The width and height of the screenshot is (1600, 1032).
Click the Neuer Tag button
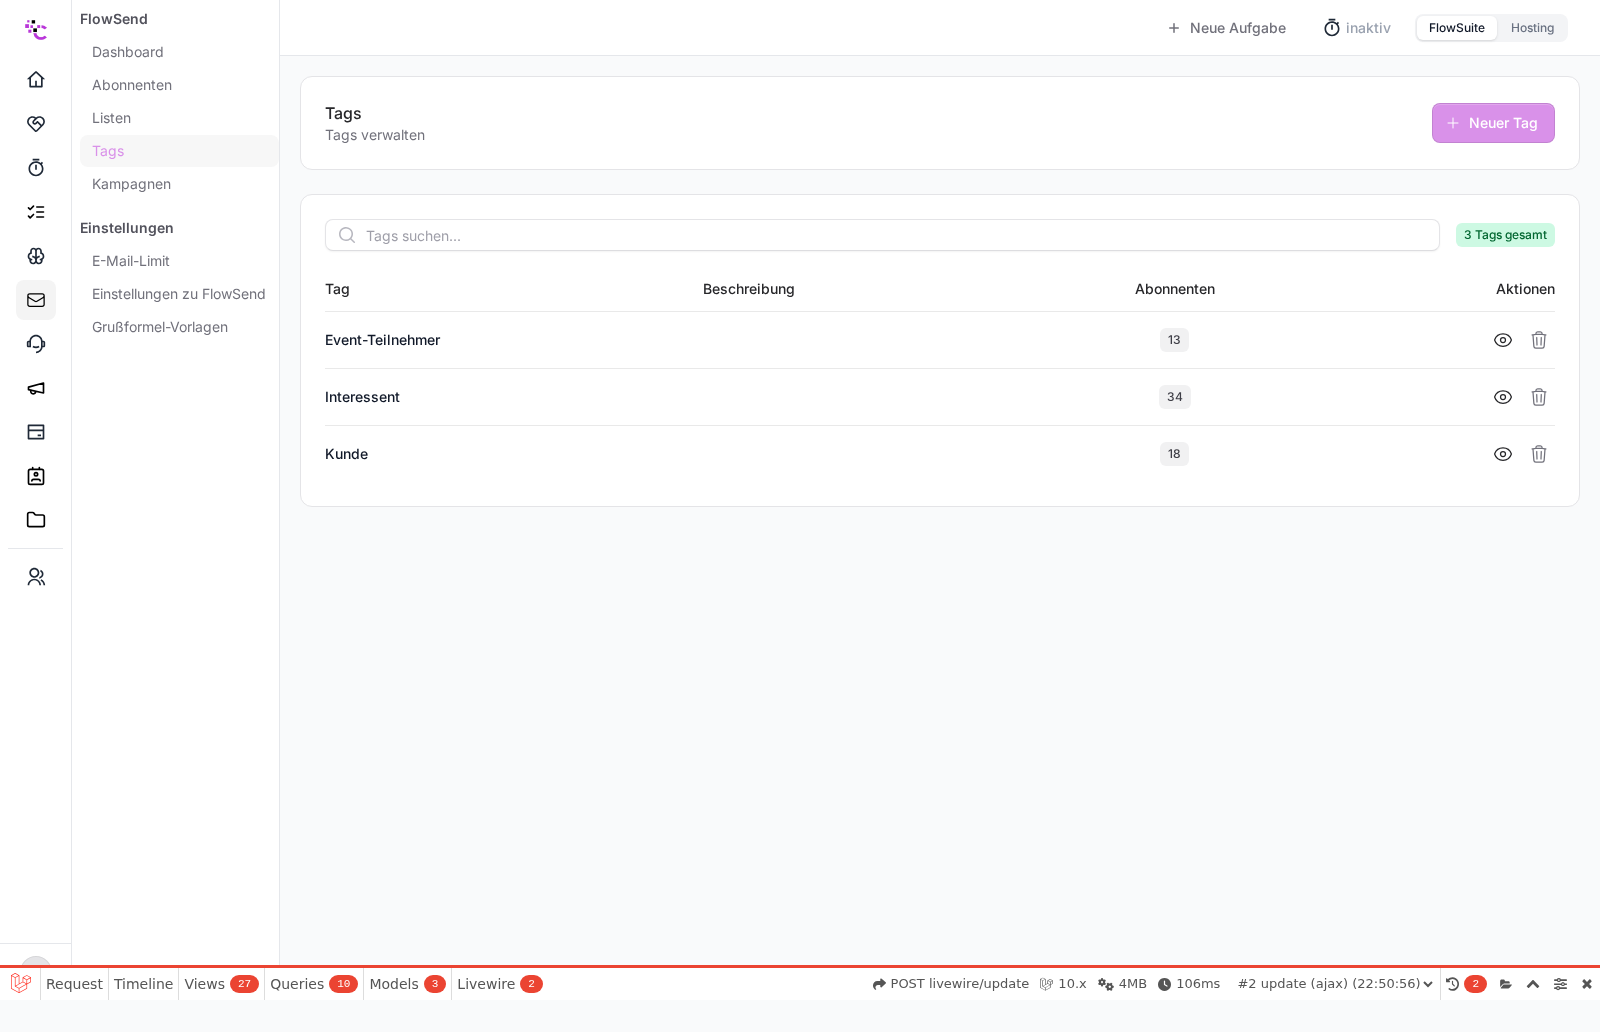[x=1493, y=123]
